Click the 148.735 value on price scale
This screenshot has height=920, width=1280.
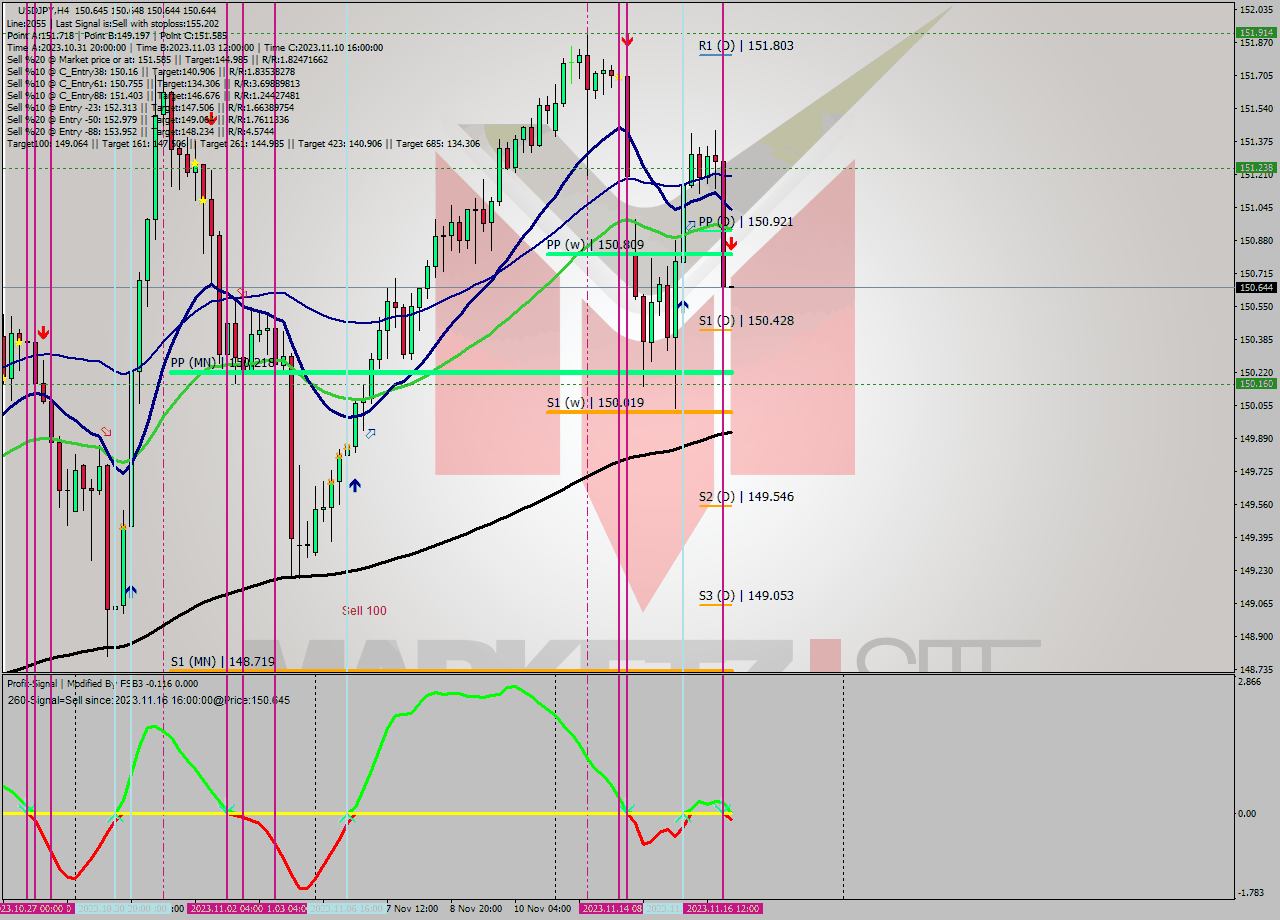click(1255, 669)
